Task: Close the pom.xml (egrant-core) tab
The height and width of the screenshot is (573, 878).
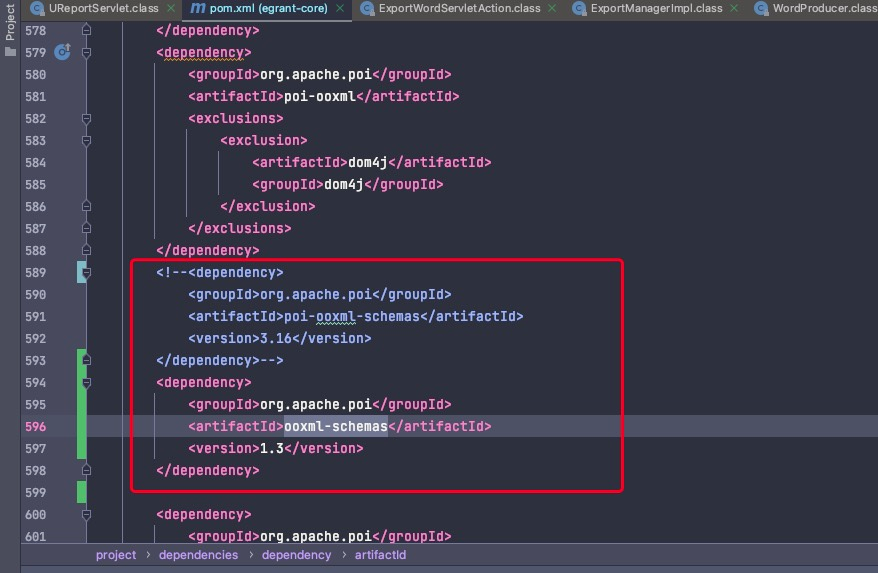Action: pyautogui.click(x=341, y=8)
